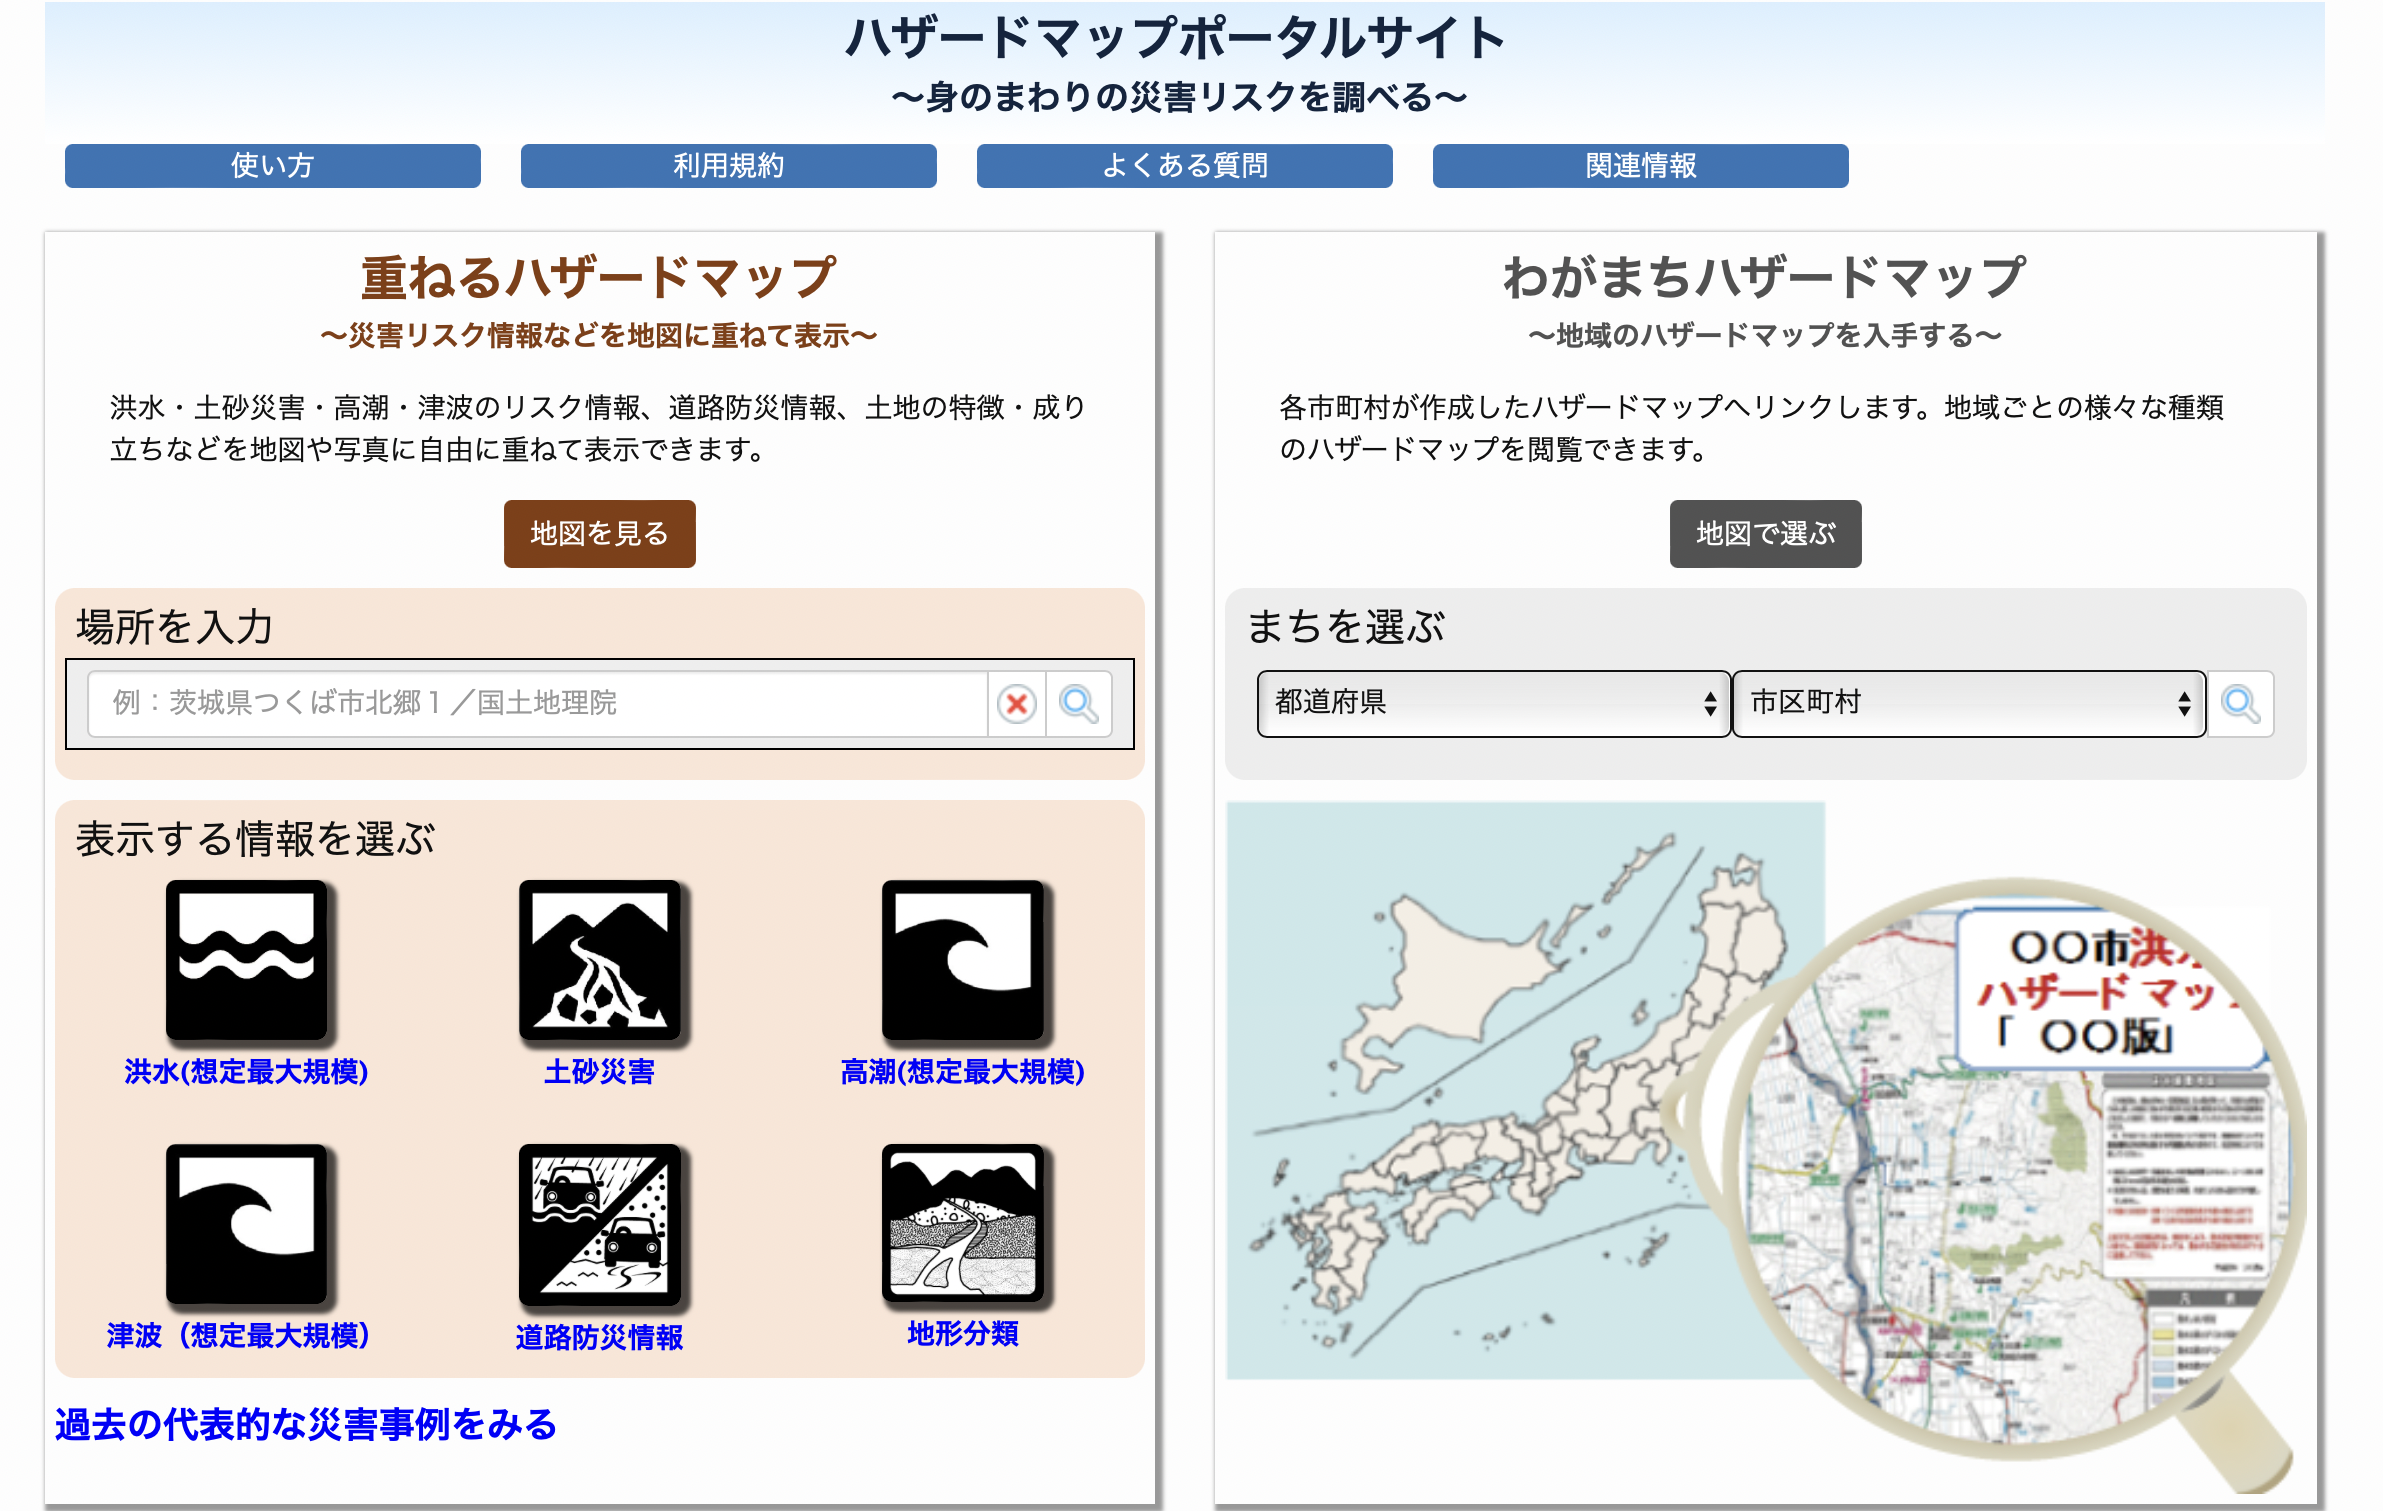
Task: Click search magnifier beside location input
Action: point(1079,704)
